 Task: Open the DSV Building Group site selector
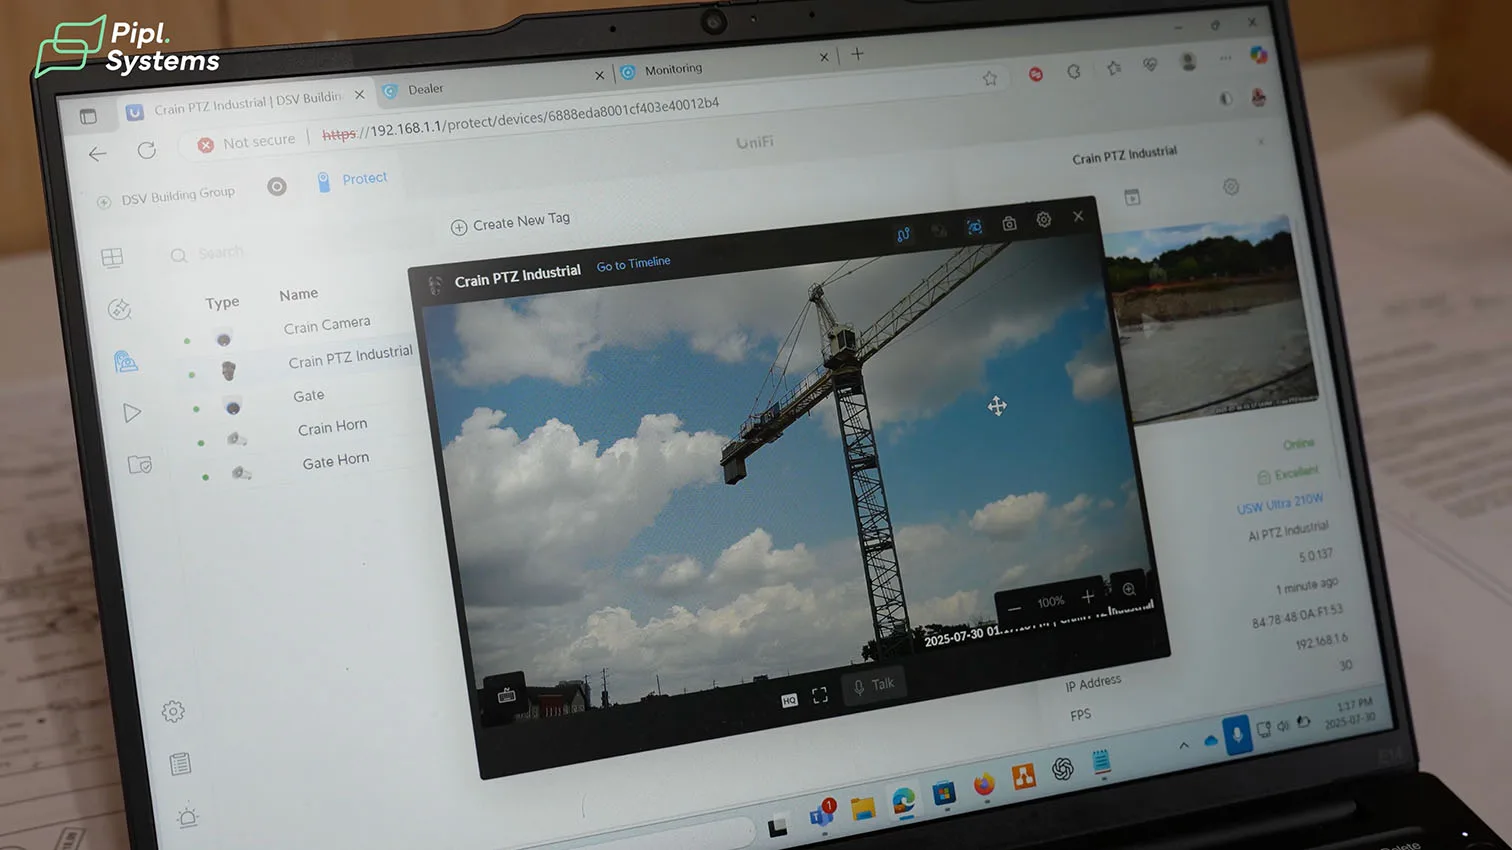[167, 197]
